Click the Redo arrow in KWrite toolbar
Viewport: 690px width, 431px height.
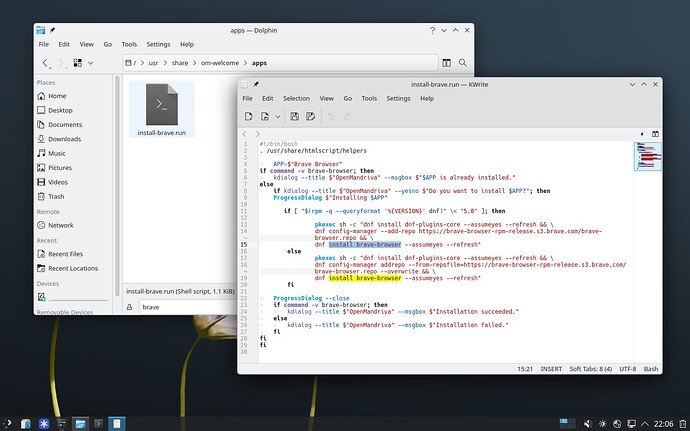(347, 116)
